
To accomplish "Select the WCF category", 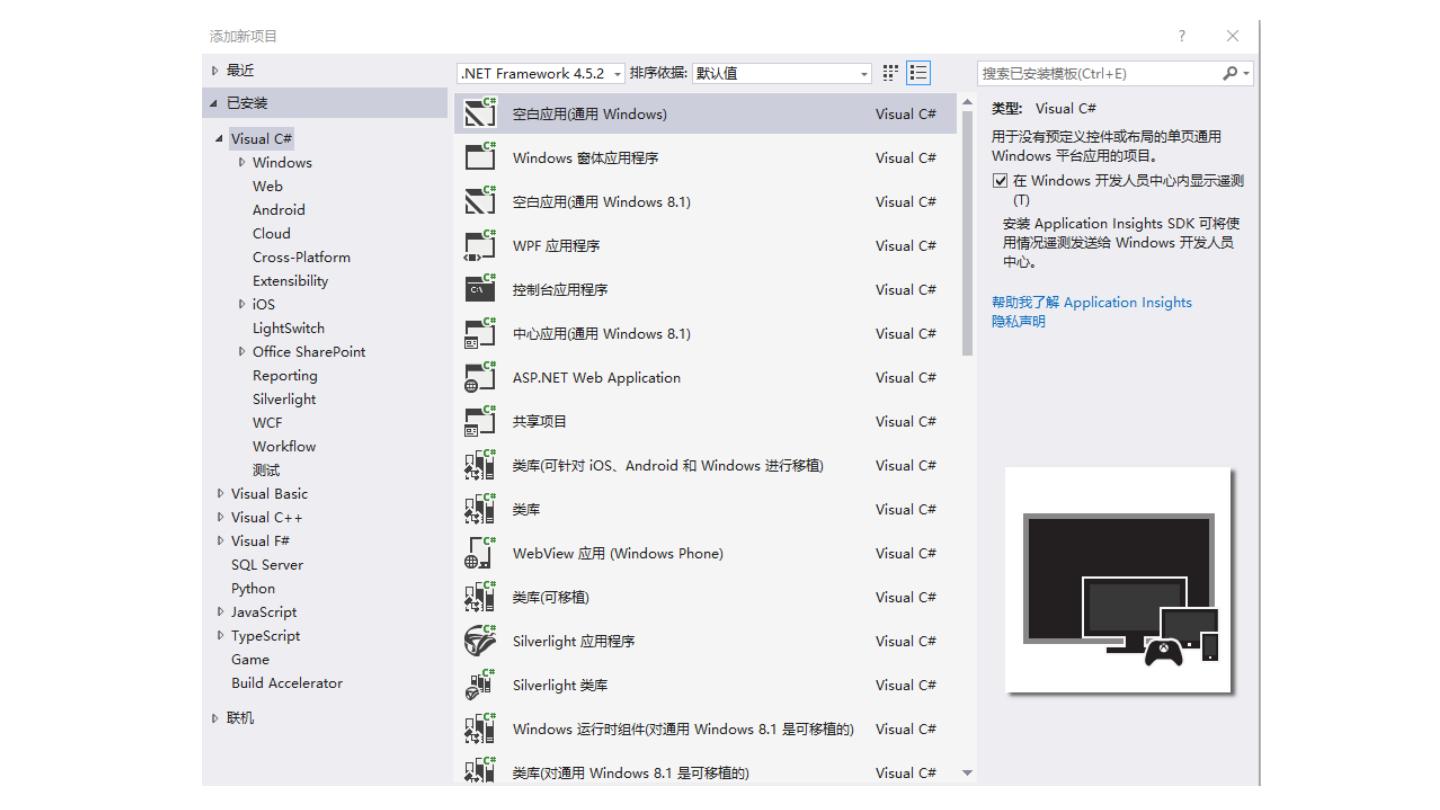I will [x=267, y=423].
